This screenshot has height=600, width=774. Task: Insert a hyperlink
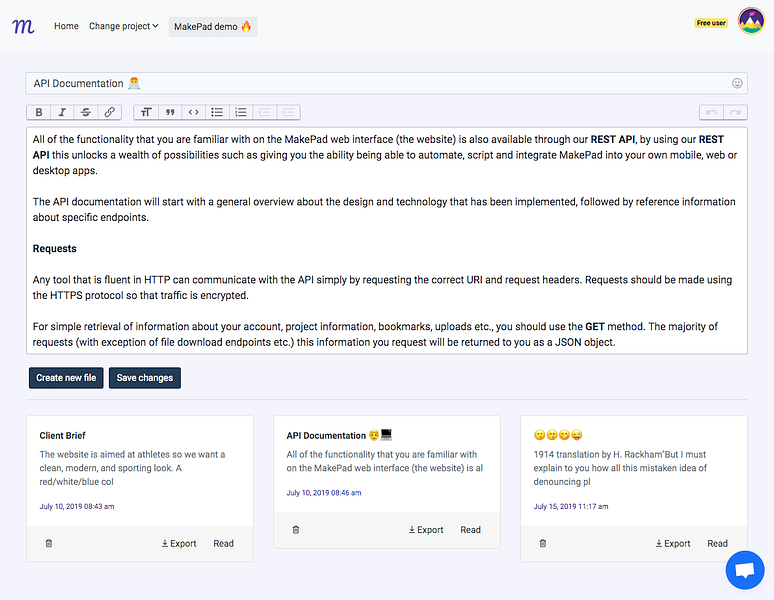coord(110,112)
